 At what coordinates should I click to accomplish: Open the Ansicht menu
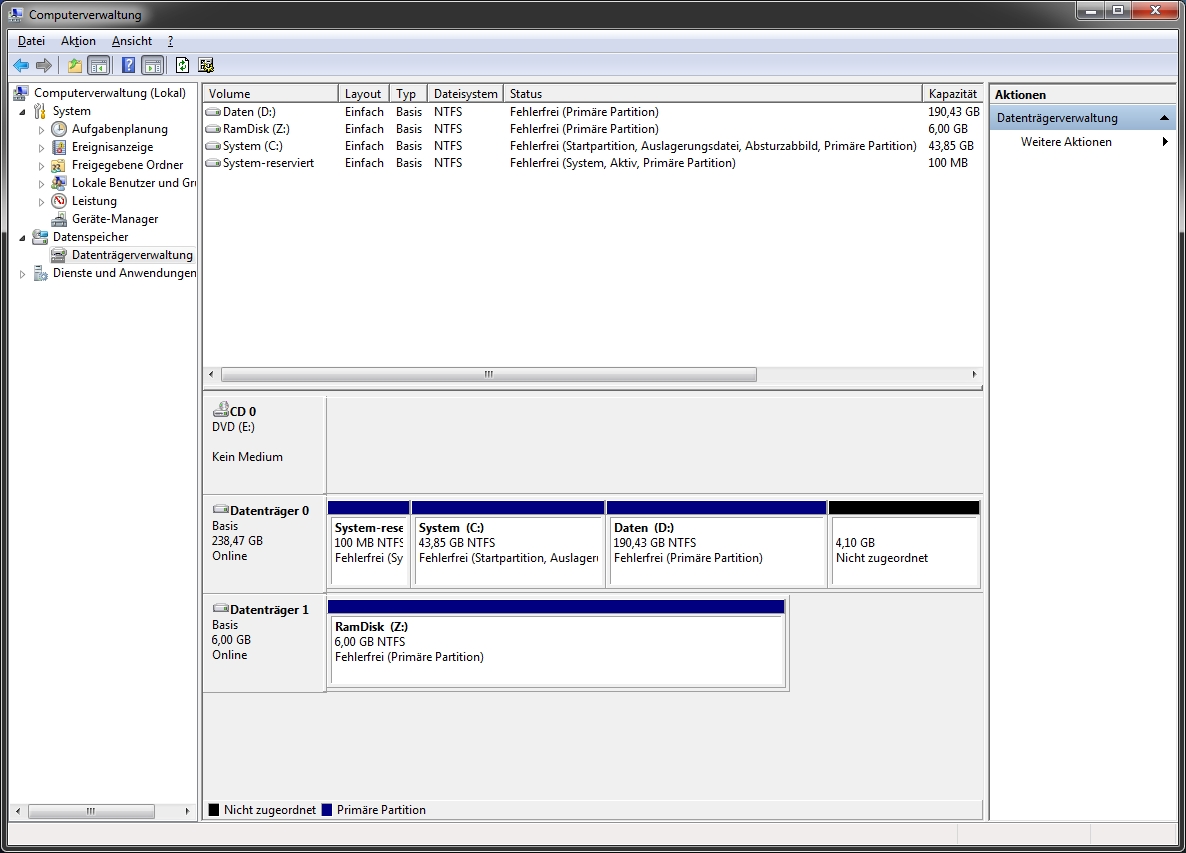pyautogui.click(x=132, y=41)
